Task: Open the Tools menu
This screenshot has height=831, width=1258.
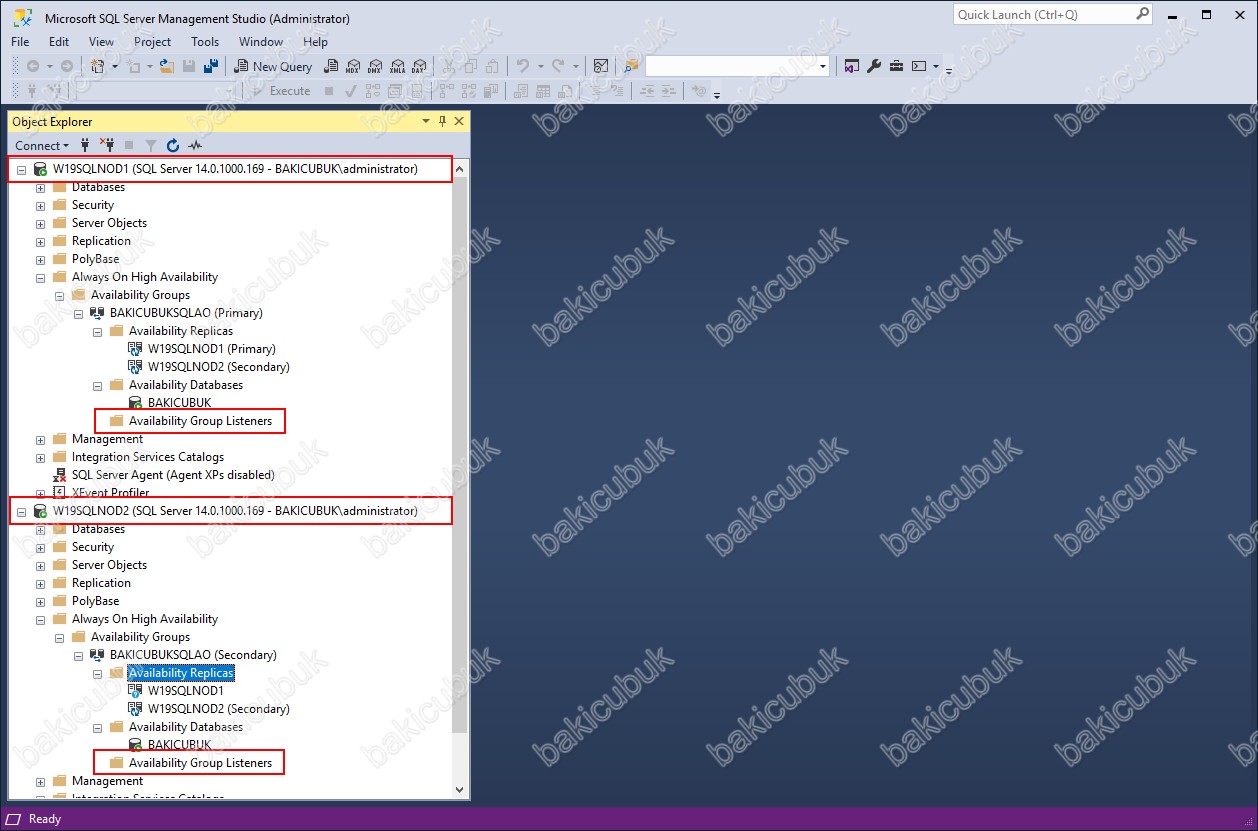Action: point(205,42)
